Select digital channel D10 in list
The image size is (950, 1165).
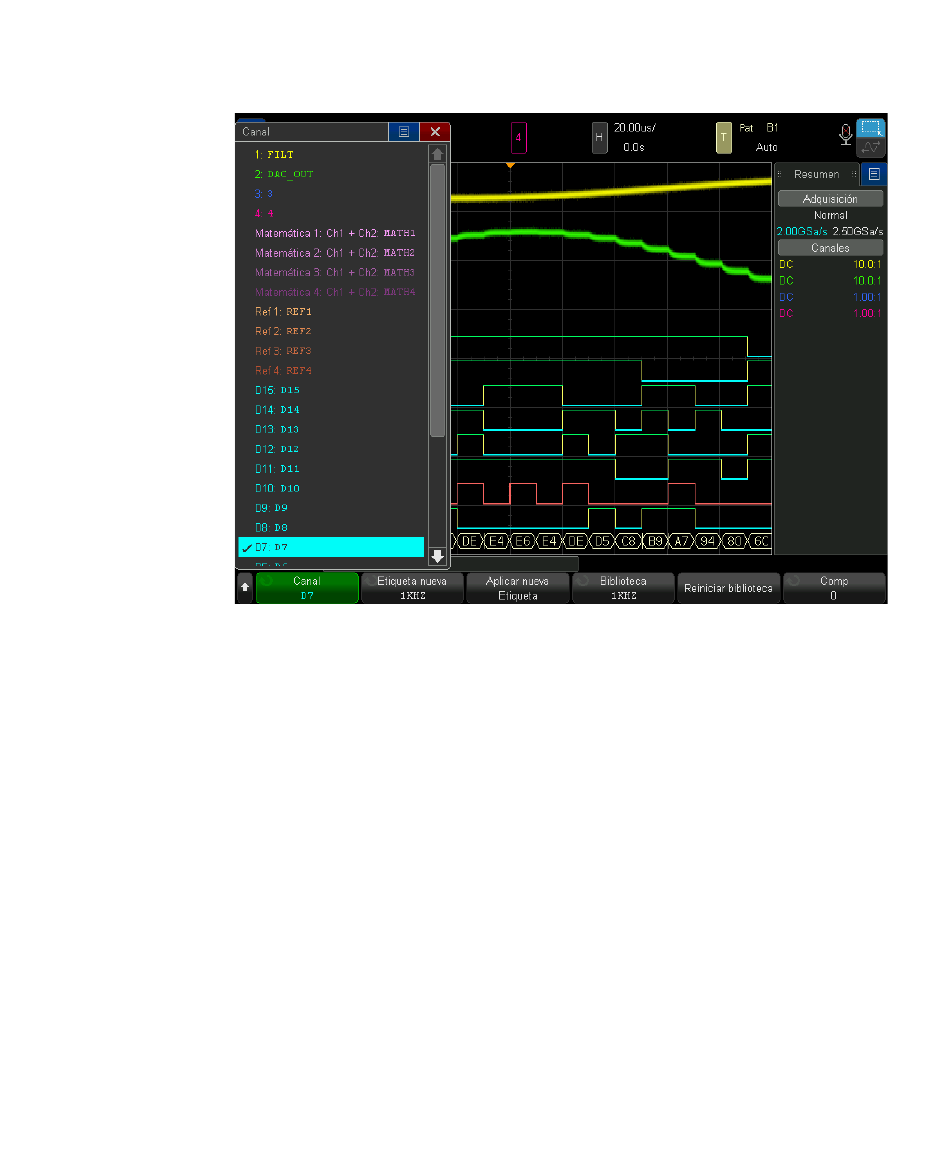pos(331,489)
